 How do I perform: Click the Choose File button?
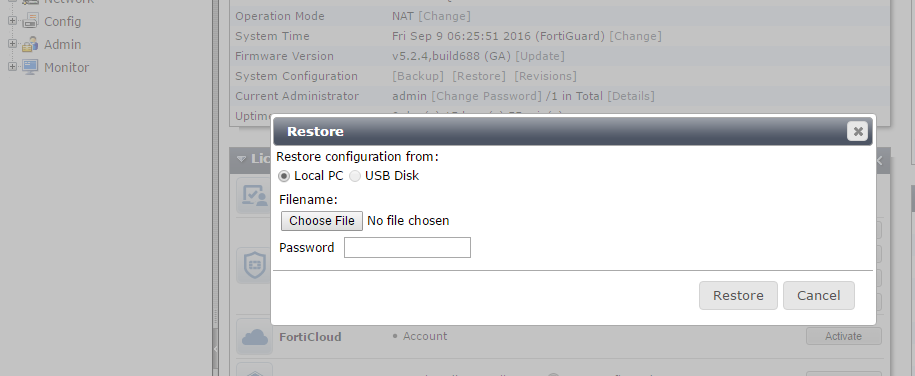click(x=322, y=221)
